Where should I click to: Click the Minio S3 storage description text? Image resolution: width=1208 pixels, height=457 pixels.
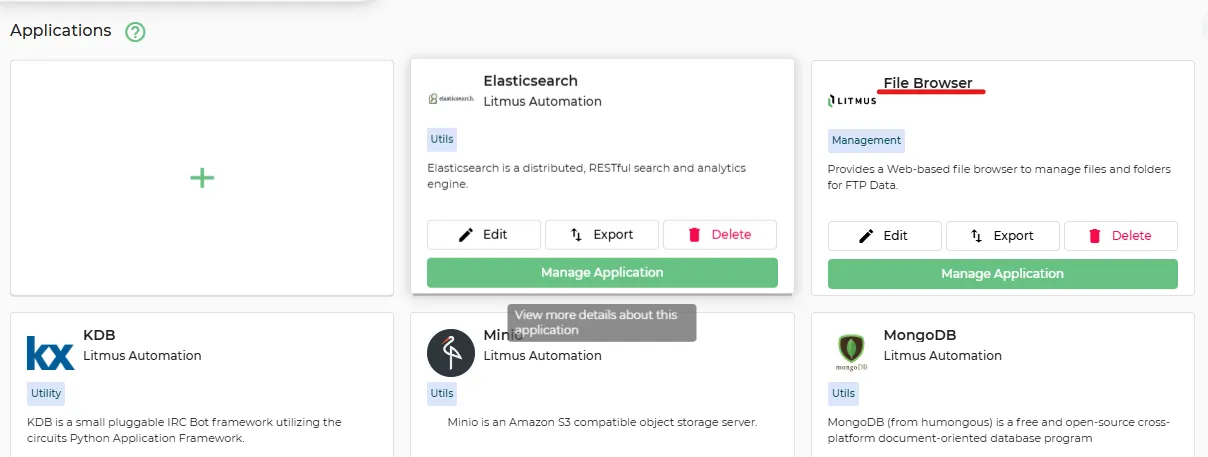pos(602,422)
